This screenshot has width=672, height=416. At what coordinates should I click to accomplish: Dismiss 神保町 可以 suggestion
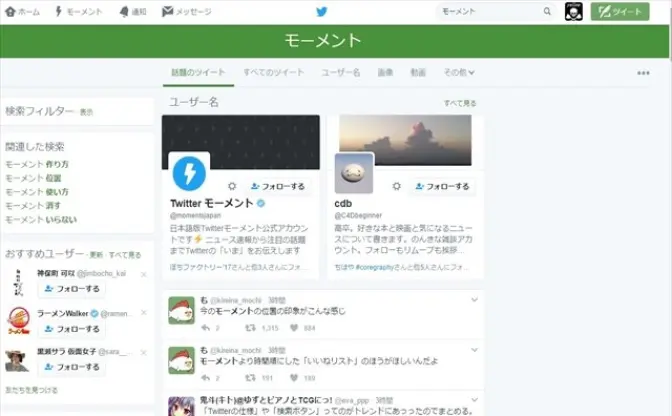(144, 274)
